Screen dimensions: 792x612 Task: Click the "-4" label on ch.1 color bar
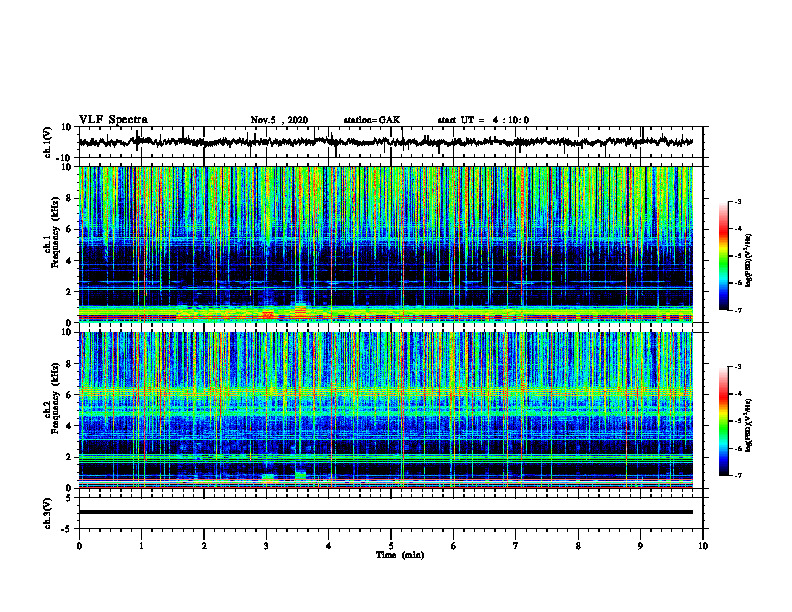tap(738, 229)
